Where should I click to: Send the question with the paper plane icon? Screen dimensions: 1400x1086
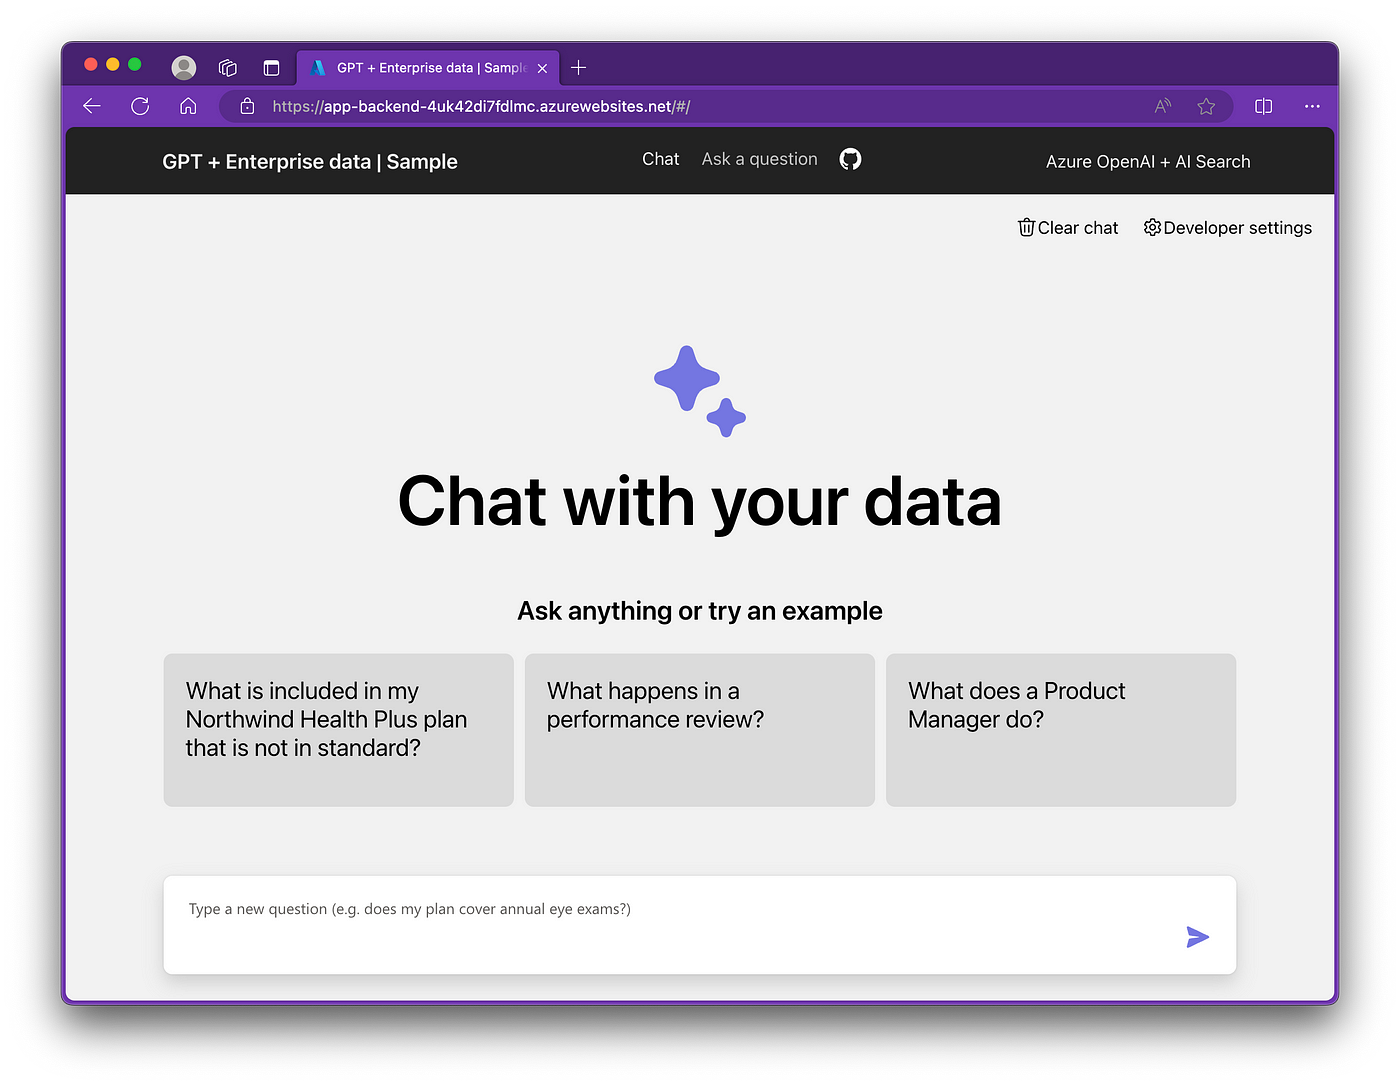(x=1197, y=937)
